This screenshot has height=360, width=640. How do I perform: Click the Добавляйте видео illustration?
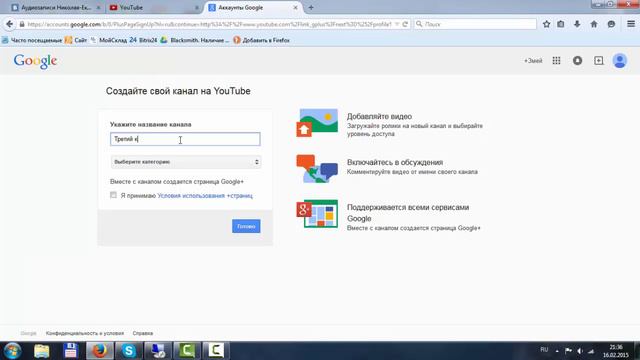(317, 123)
